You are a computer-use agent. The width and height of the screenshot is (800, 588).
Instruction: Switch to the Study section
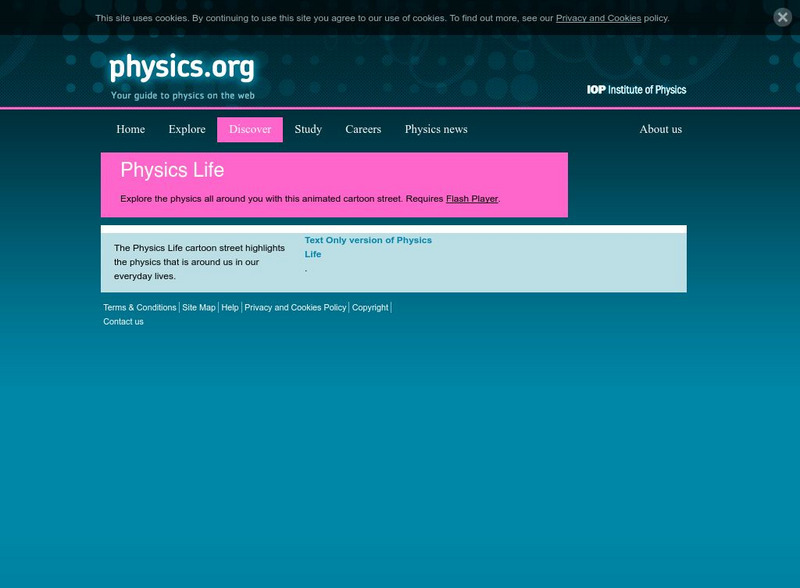308,129
